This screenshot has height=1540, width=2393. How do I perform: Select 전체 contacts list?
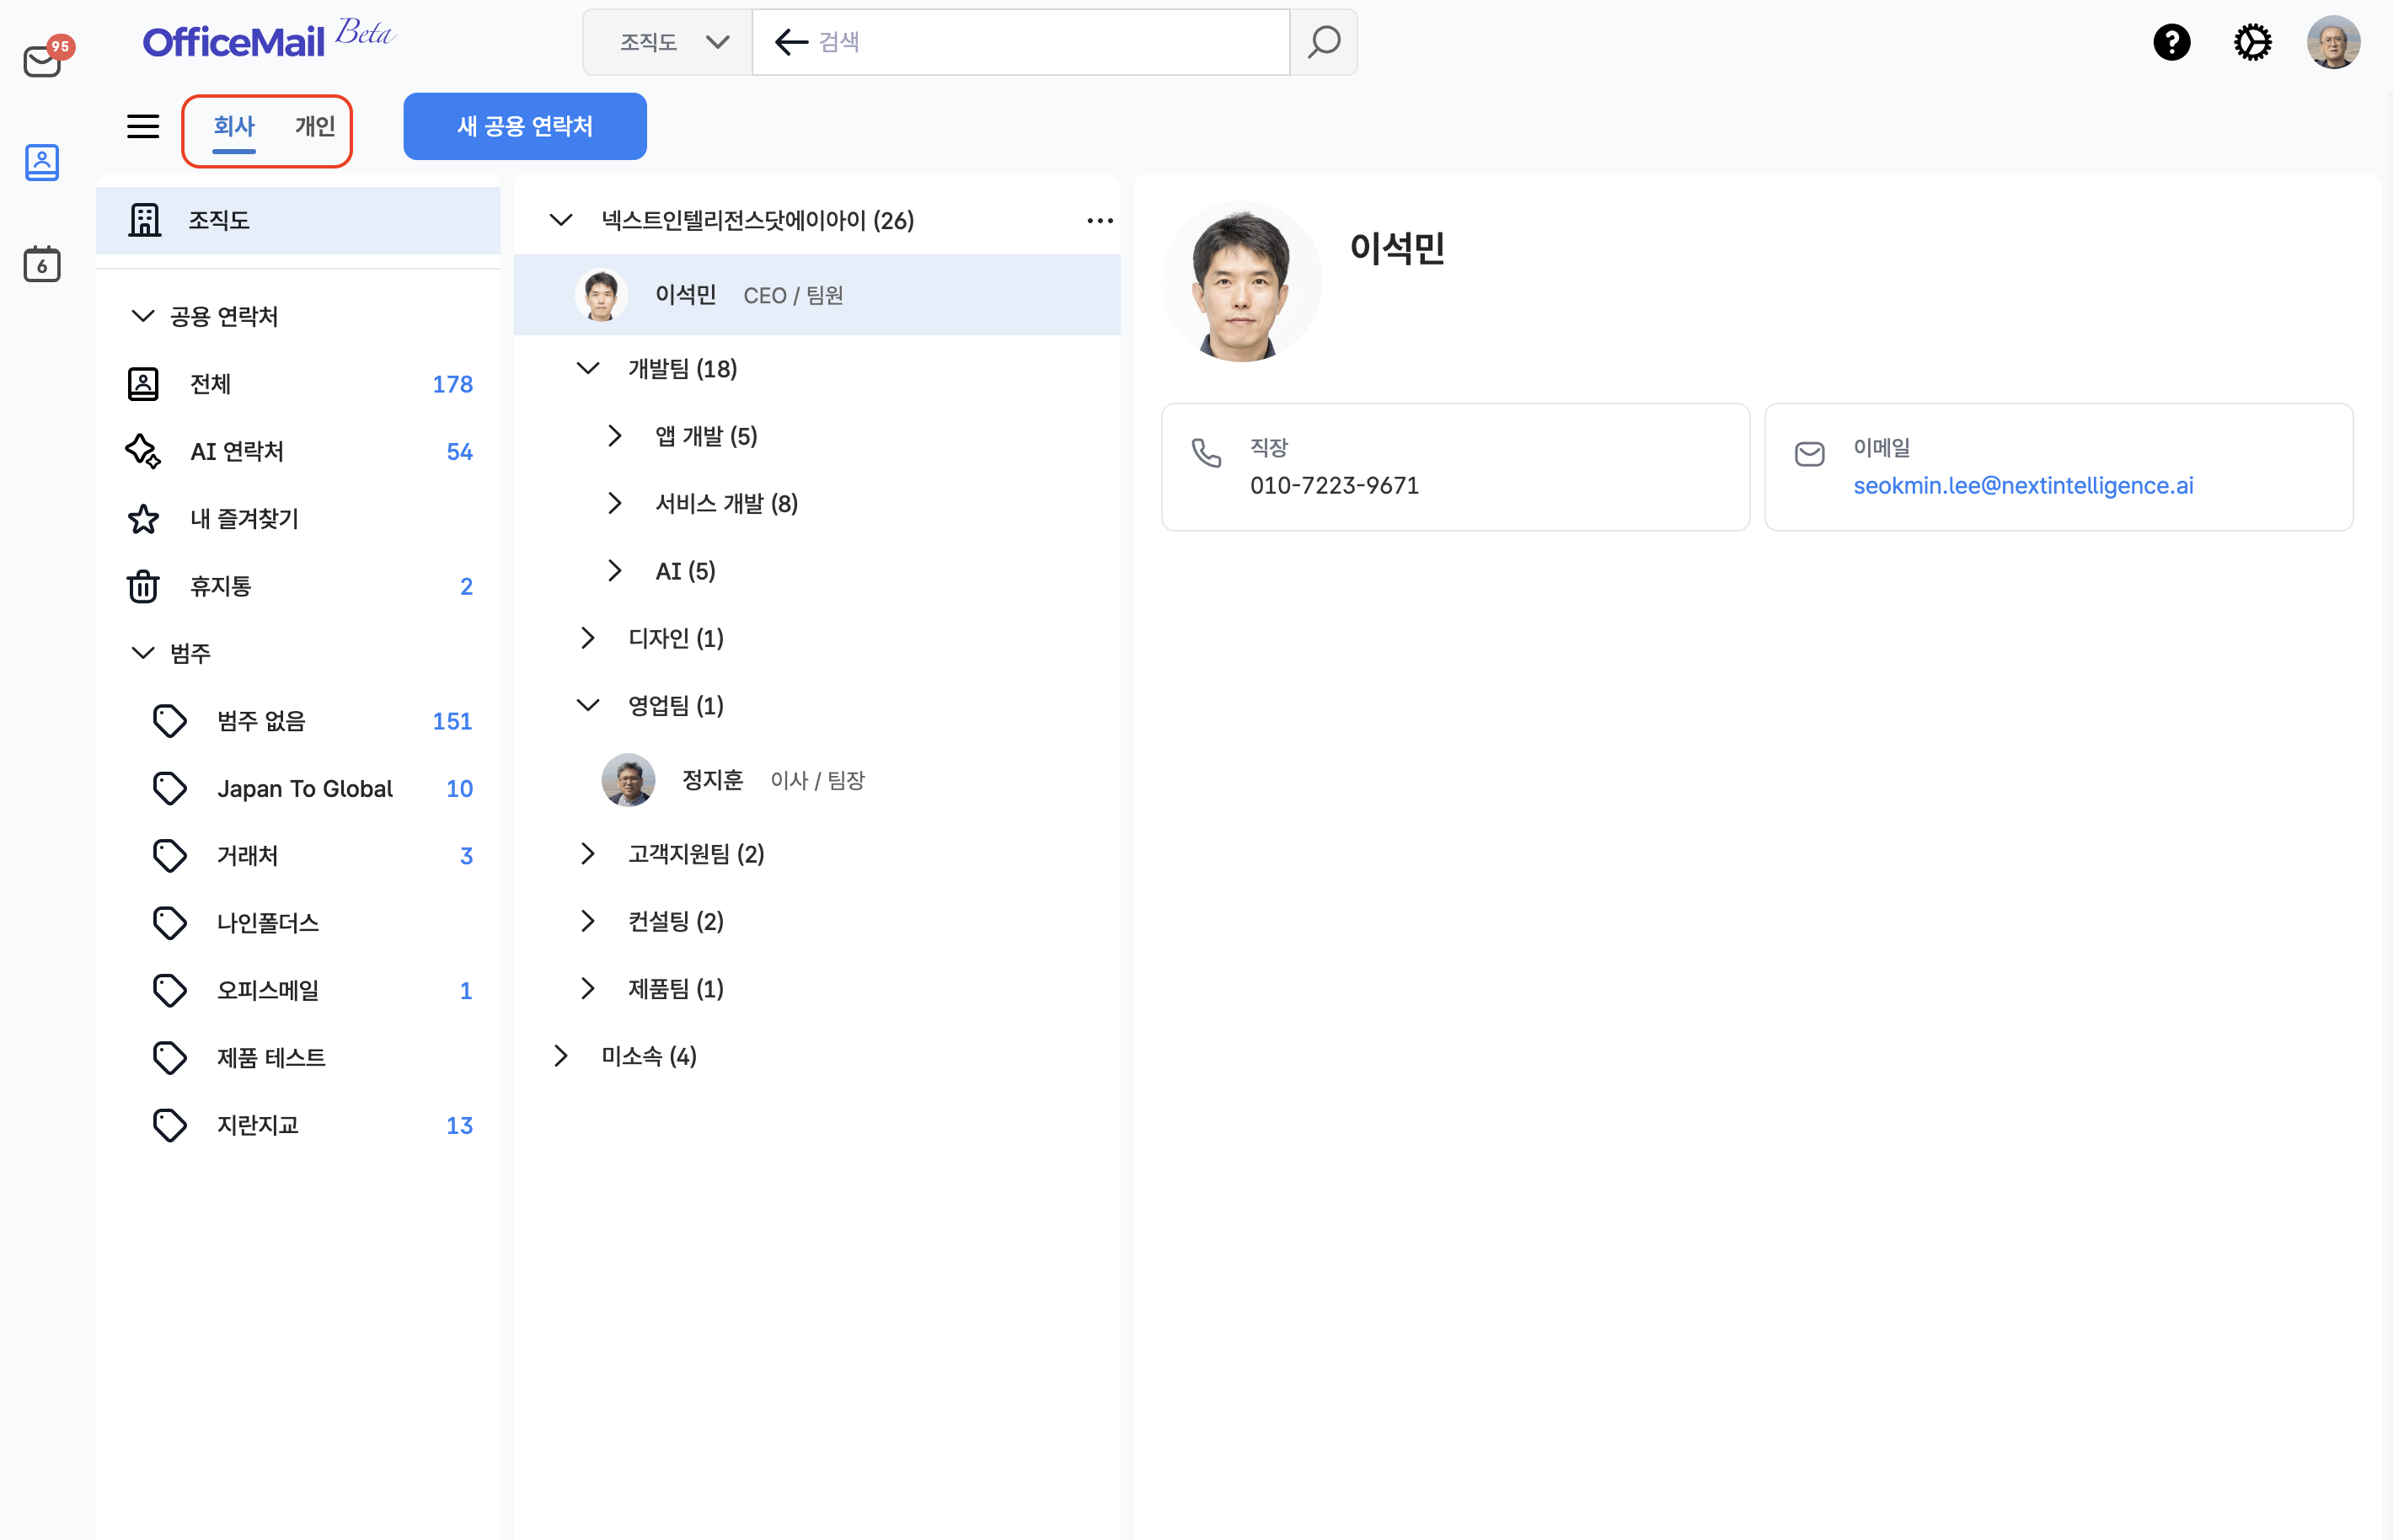click(300, 384)
